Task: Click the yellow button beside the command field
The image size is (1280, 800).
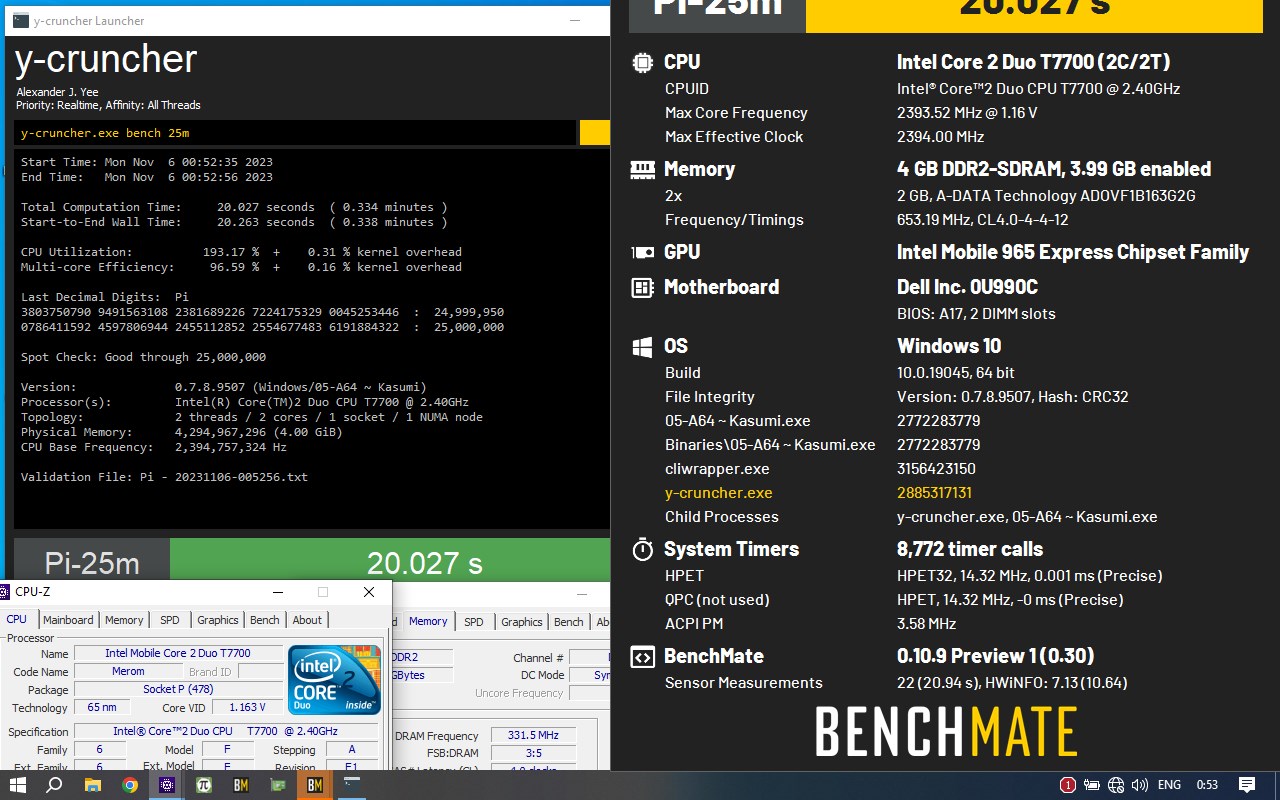Action: [595, 133]
